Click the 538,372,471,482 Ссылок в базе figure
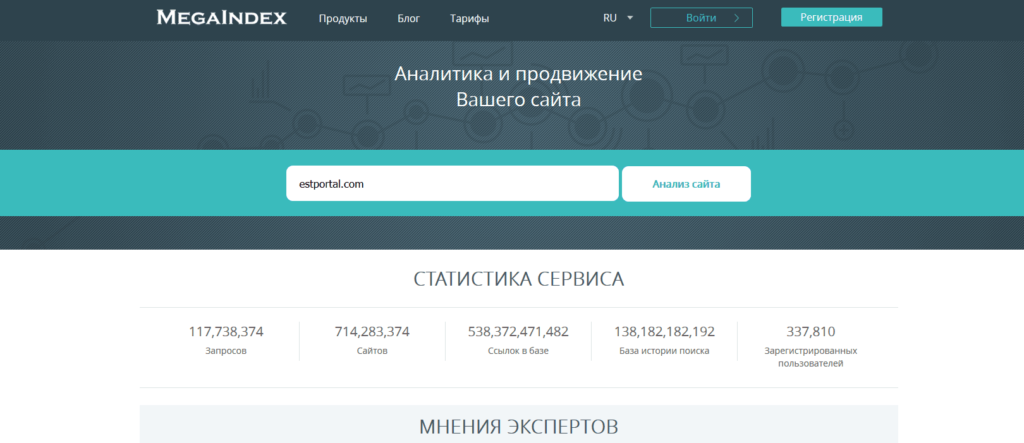The height and width of the screenshot is (443, 1024). (x=518, y=332)
